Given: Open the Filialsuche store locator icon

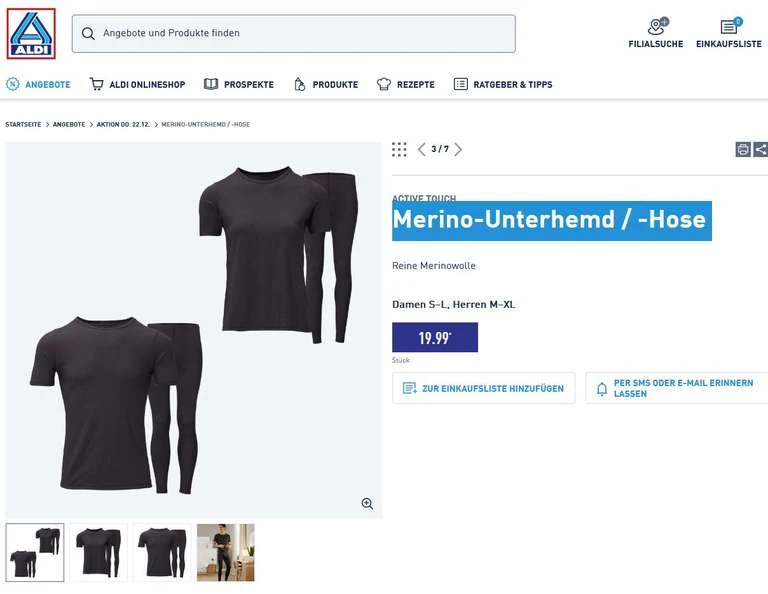Looking at the screenshot, I should 656,27.
